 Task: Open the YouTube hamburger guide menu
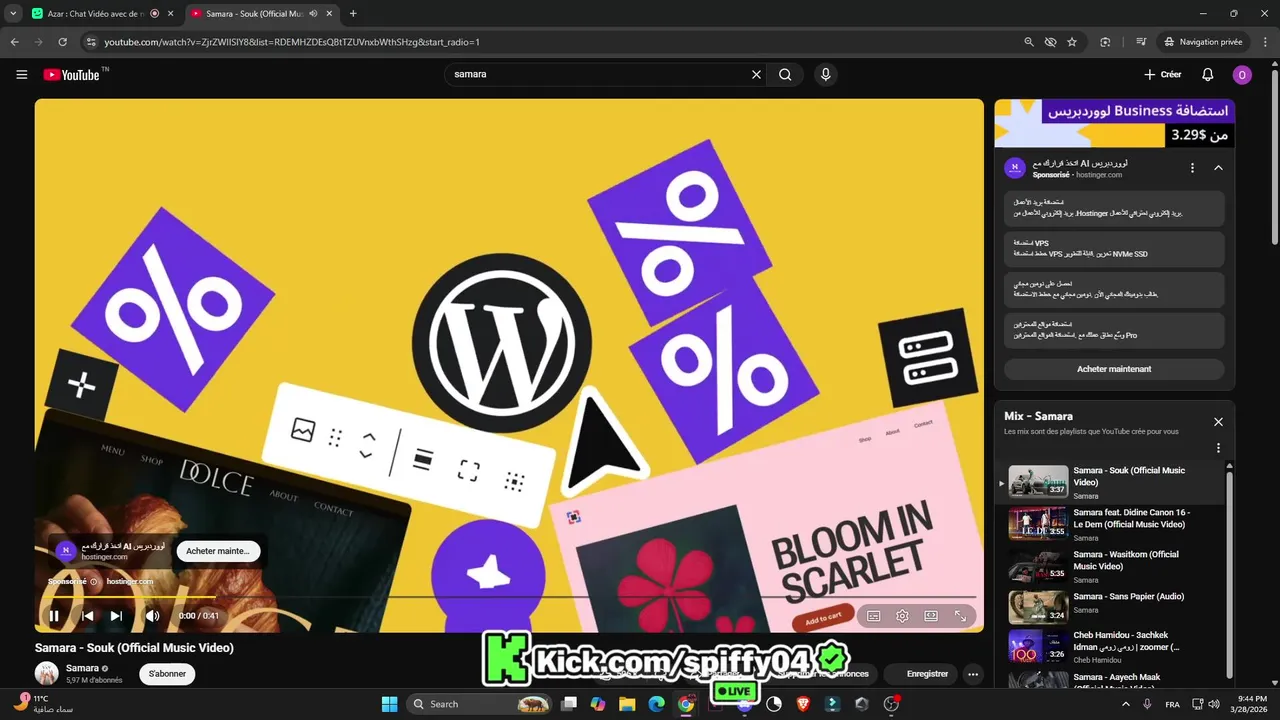21,74
